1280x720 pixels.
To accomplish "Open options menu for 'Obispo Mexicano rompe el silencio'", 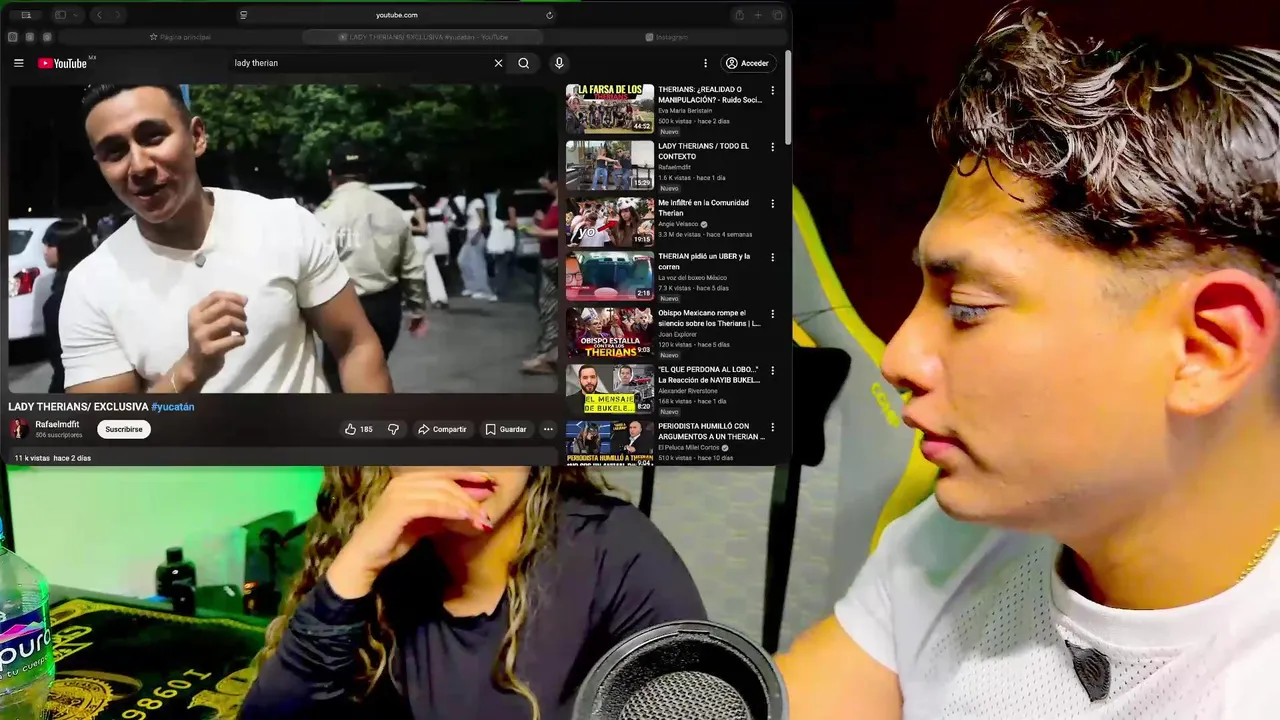I will pos(772,314).
